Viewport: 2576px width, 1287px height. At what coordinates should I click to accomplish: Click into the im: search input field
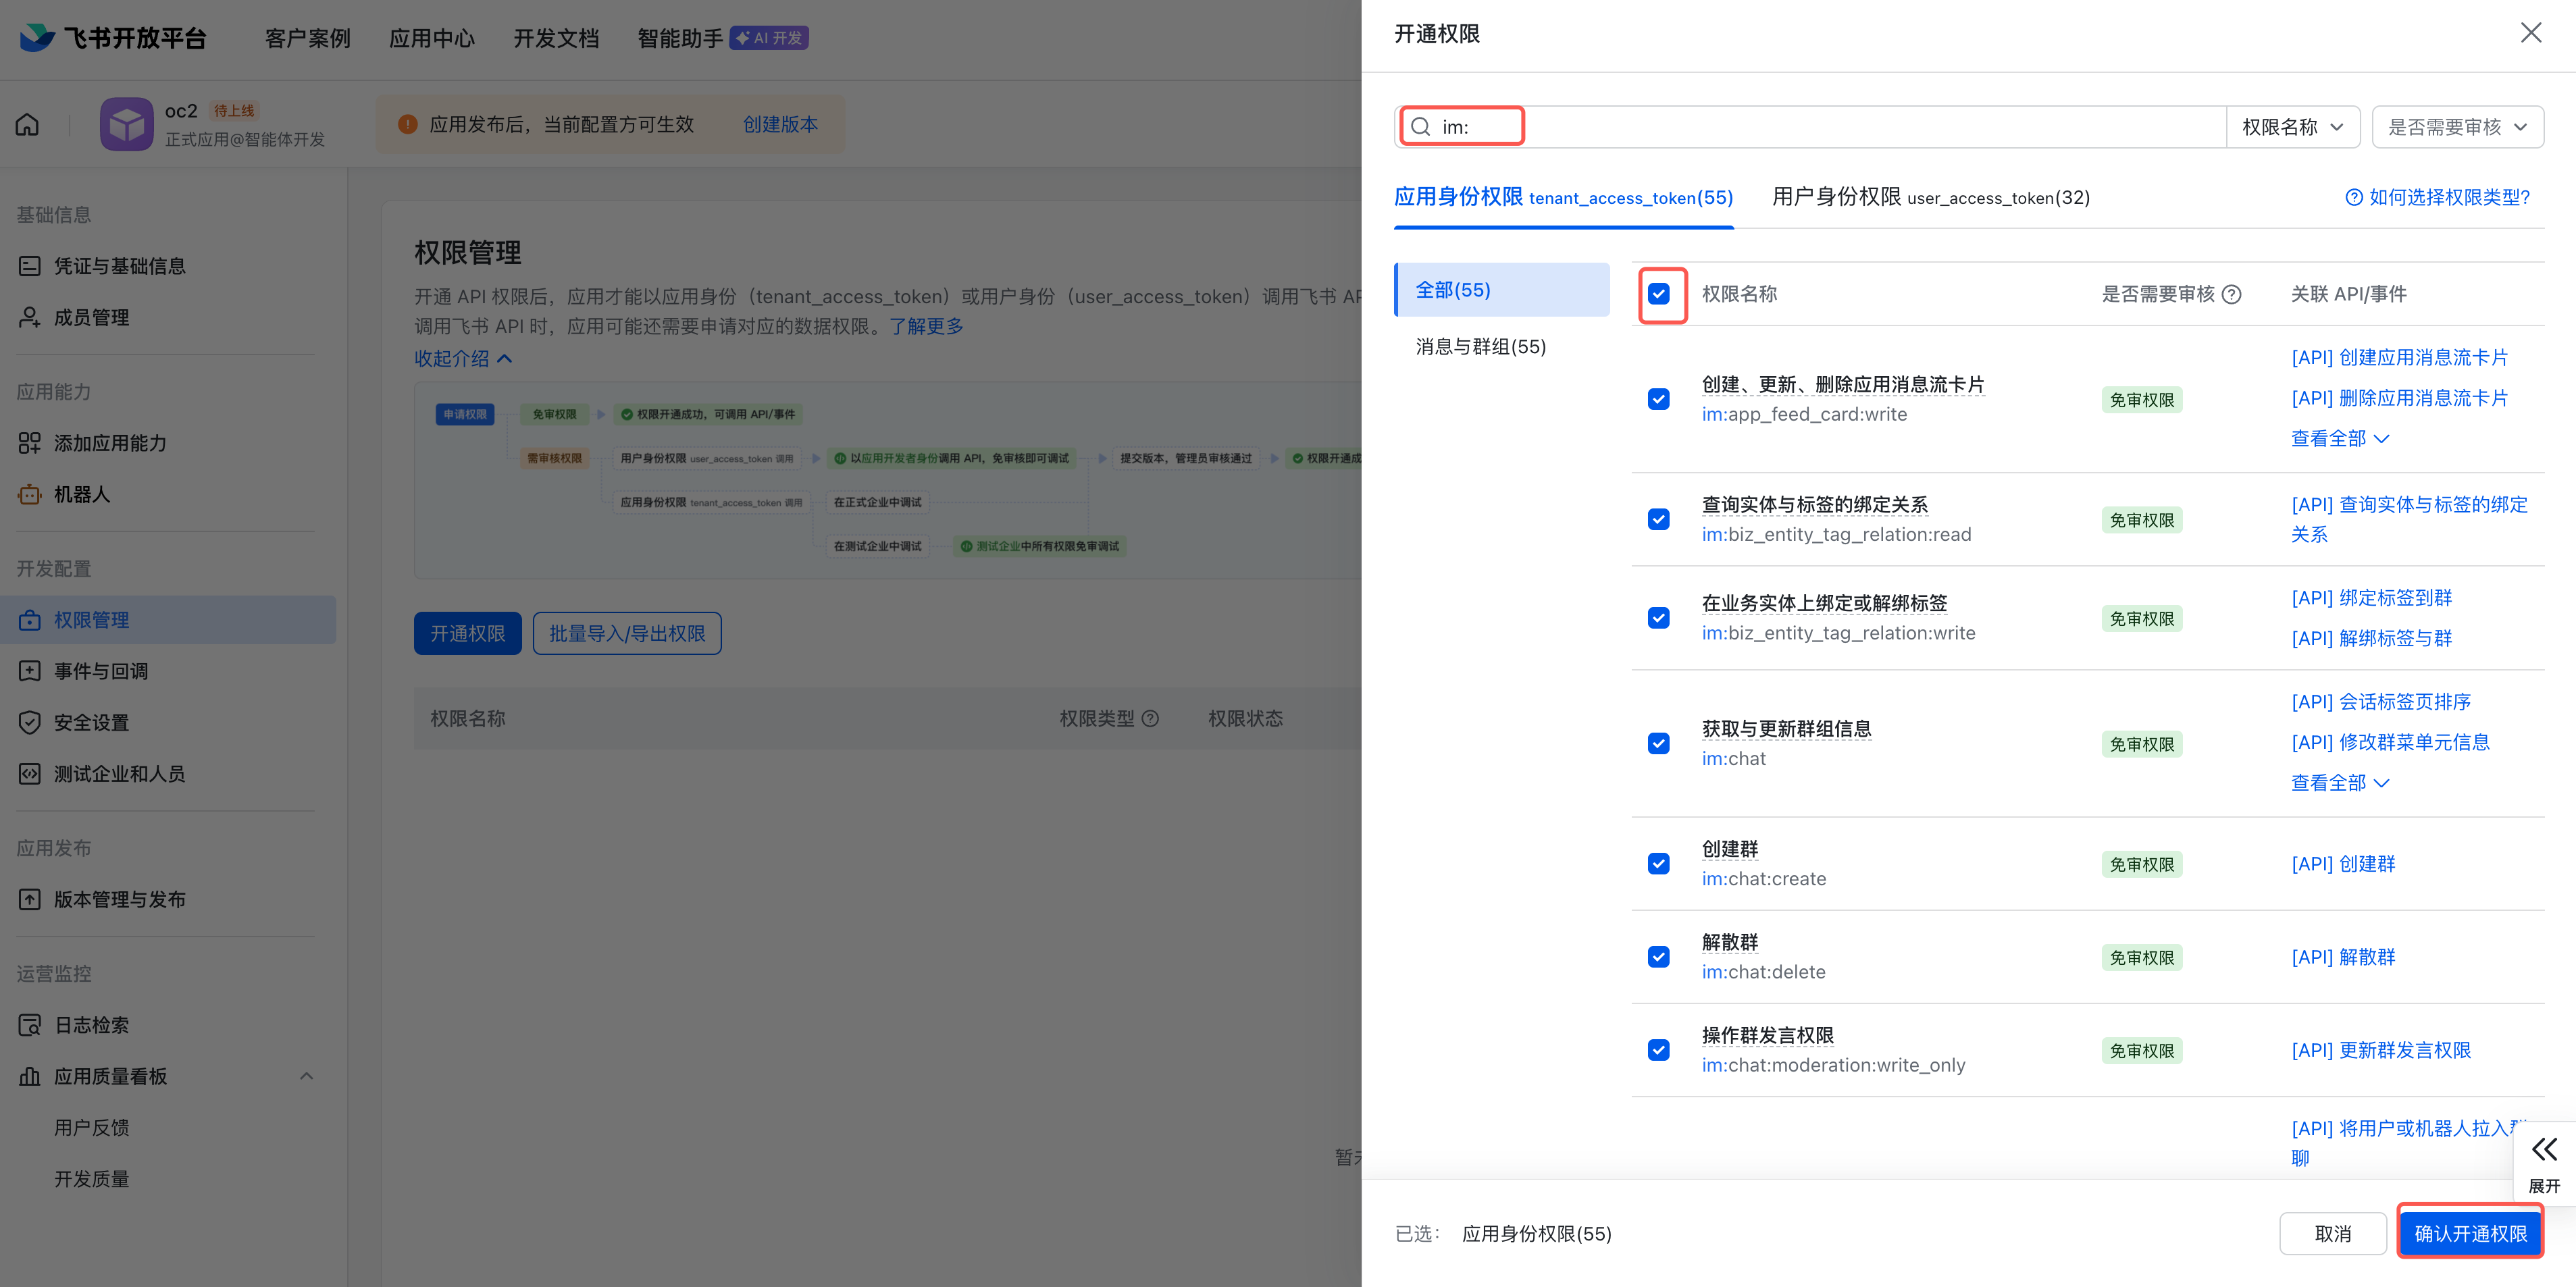coord(1800,127)
